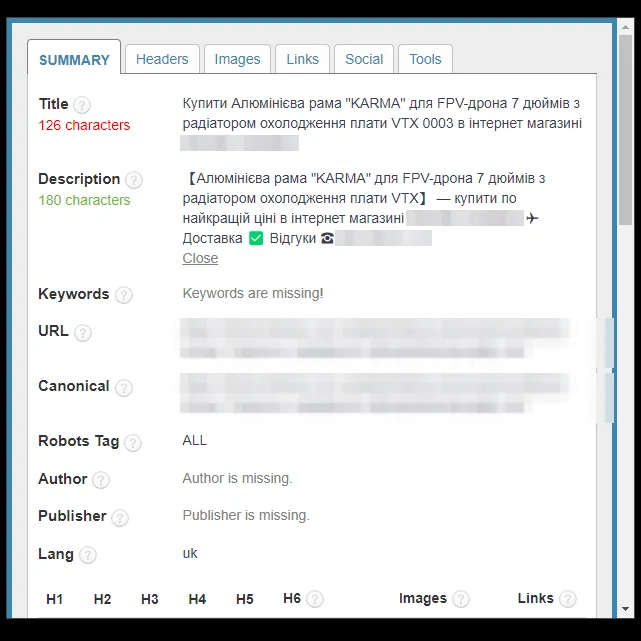Click the help icon next to Canonical
The width and height of the screenshot is (641, 641).
pyautogui.click(x=123, y=388)
